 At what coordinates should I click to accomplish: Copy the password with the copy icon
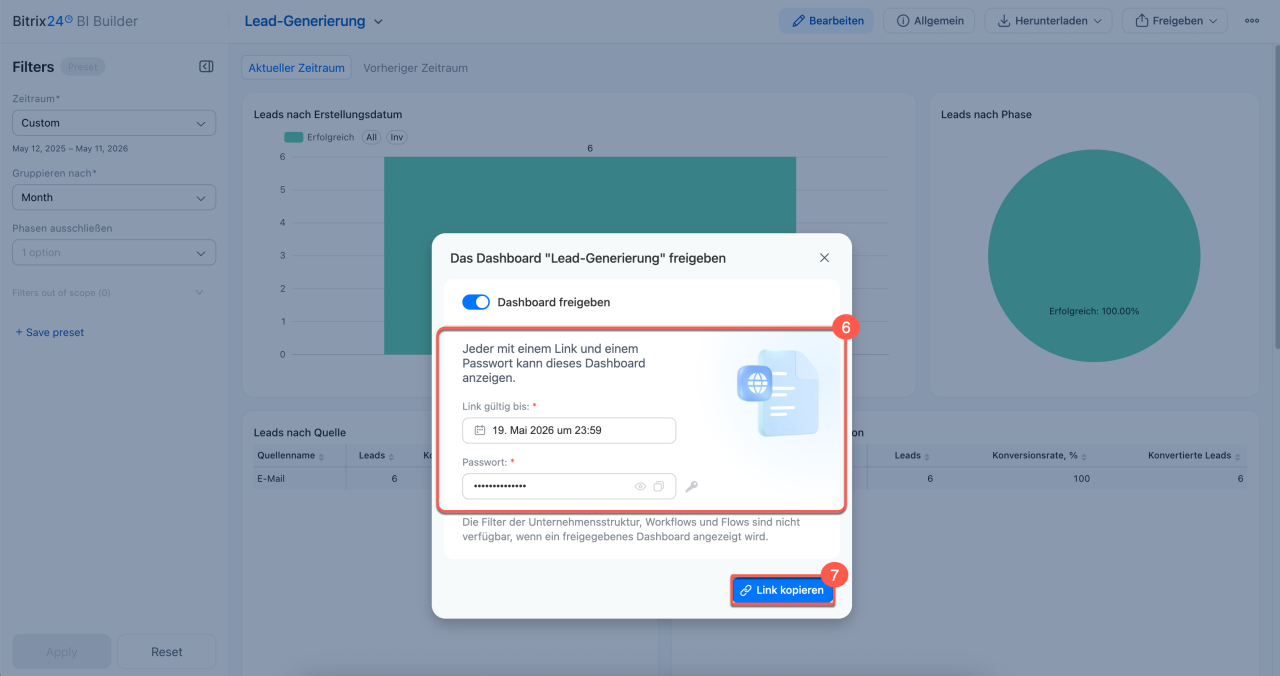pos(659,487)
